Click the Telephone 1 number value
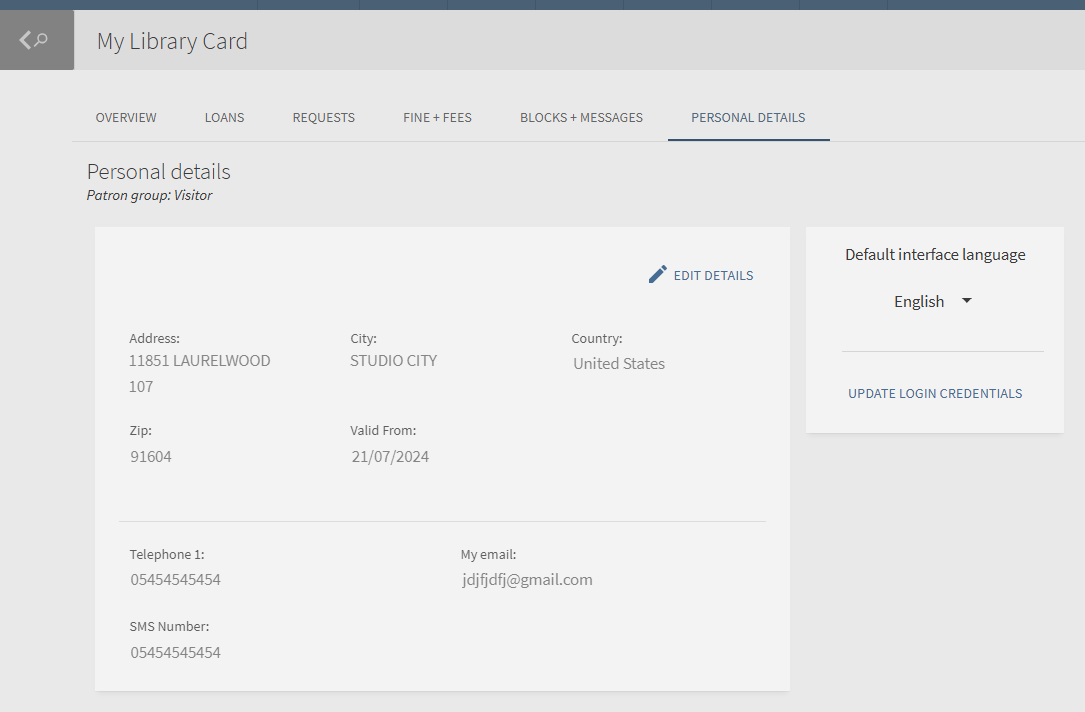1085x712 pixels. pyautogui.click(x=175, y=580)
